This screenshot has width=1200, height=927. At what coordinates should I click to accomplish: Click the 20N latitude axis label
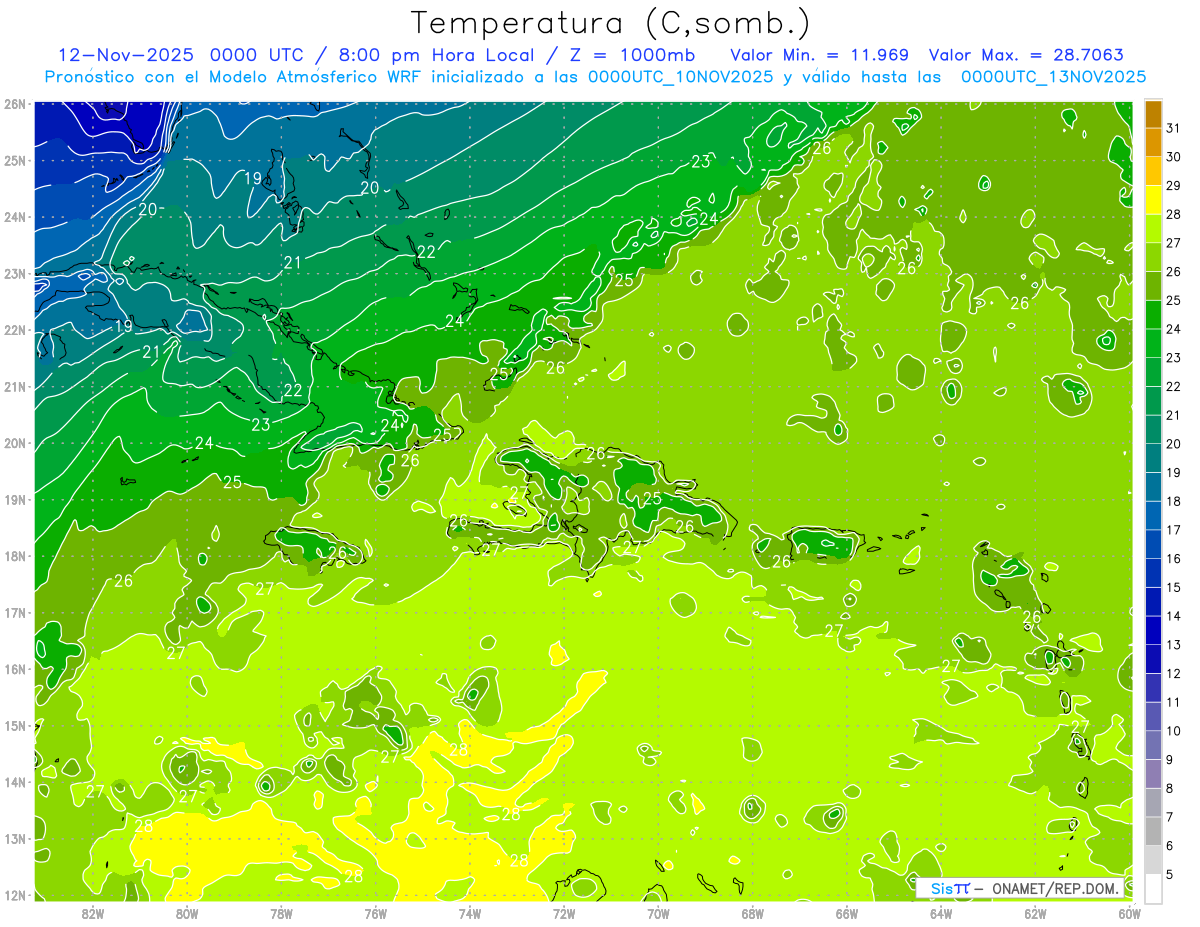(15, 443)
